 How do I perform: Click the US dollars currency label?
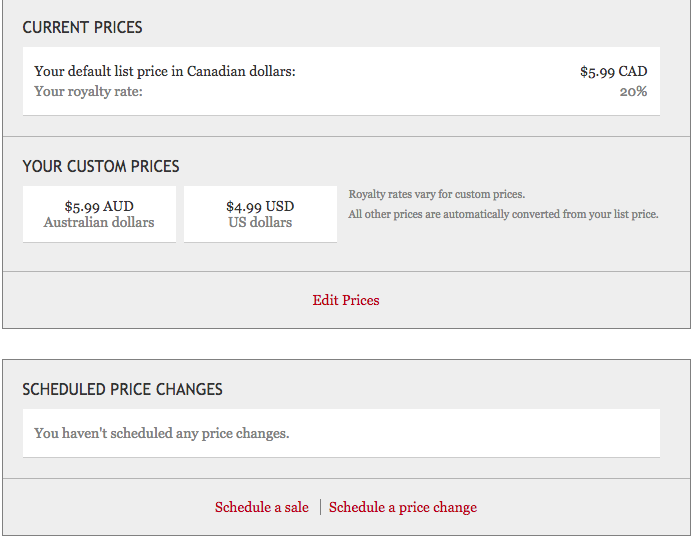point(260,222)
